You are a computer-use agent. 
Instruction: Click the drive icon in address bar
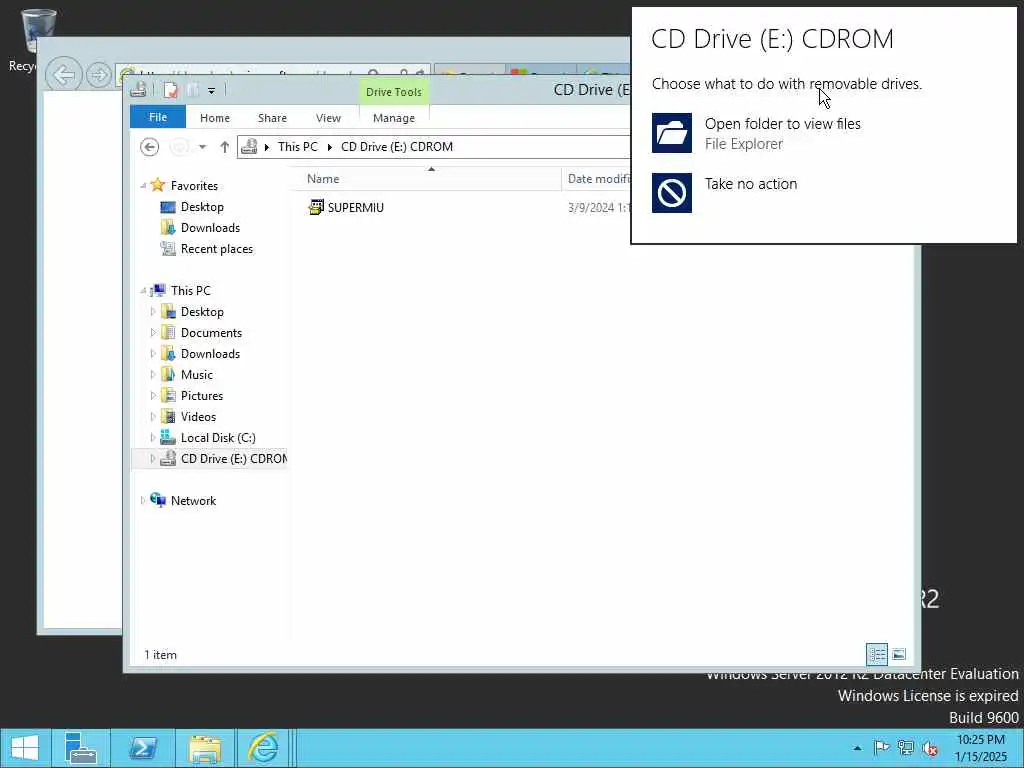249,147
